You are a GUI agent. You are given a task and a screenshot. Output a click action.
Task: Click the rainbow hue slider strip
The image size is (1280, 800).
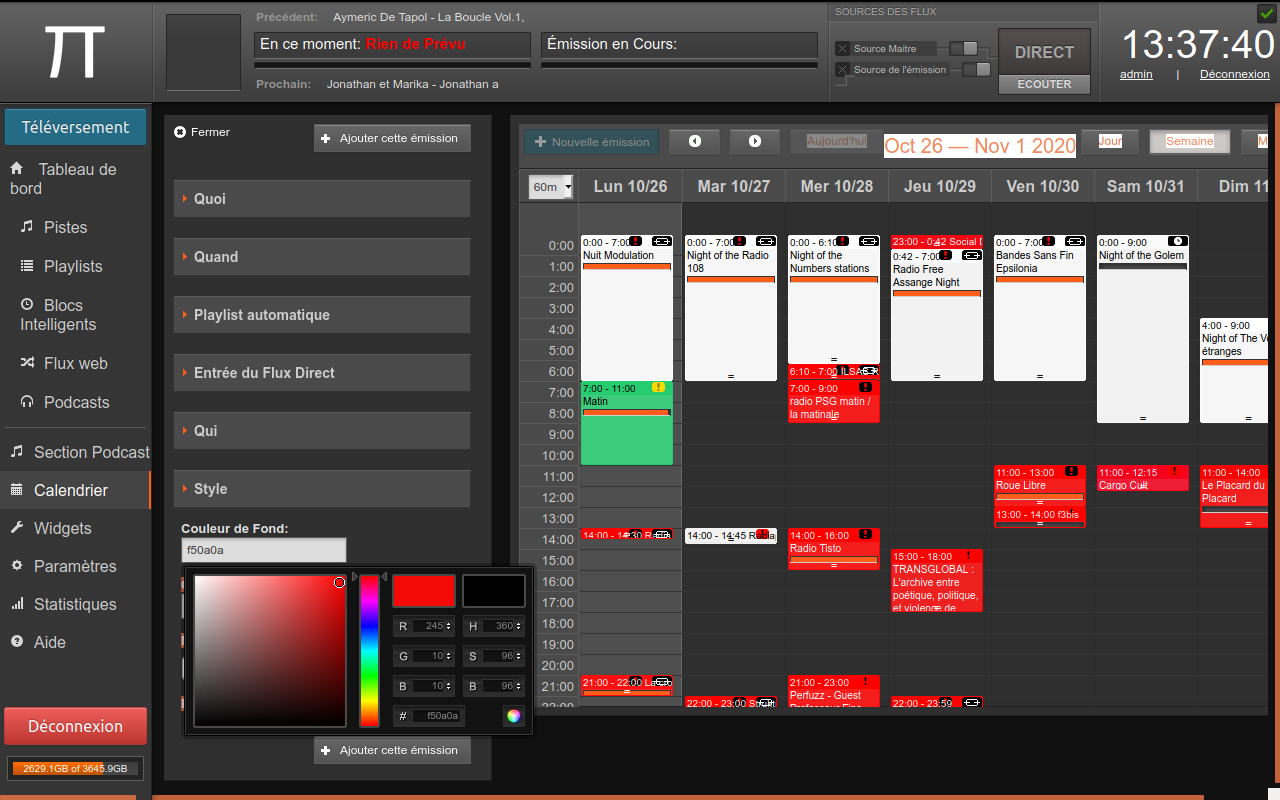370,650
